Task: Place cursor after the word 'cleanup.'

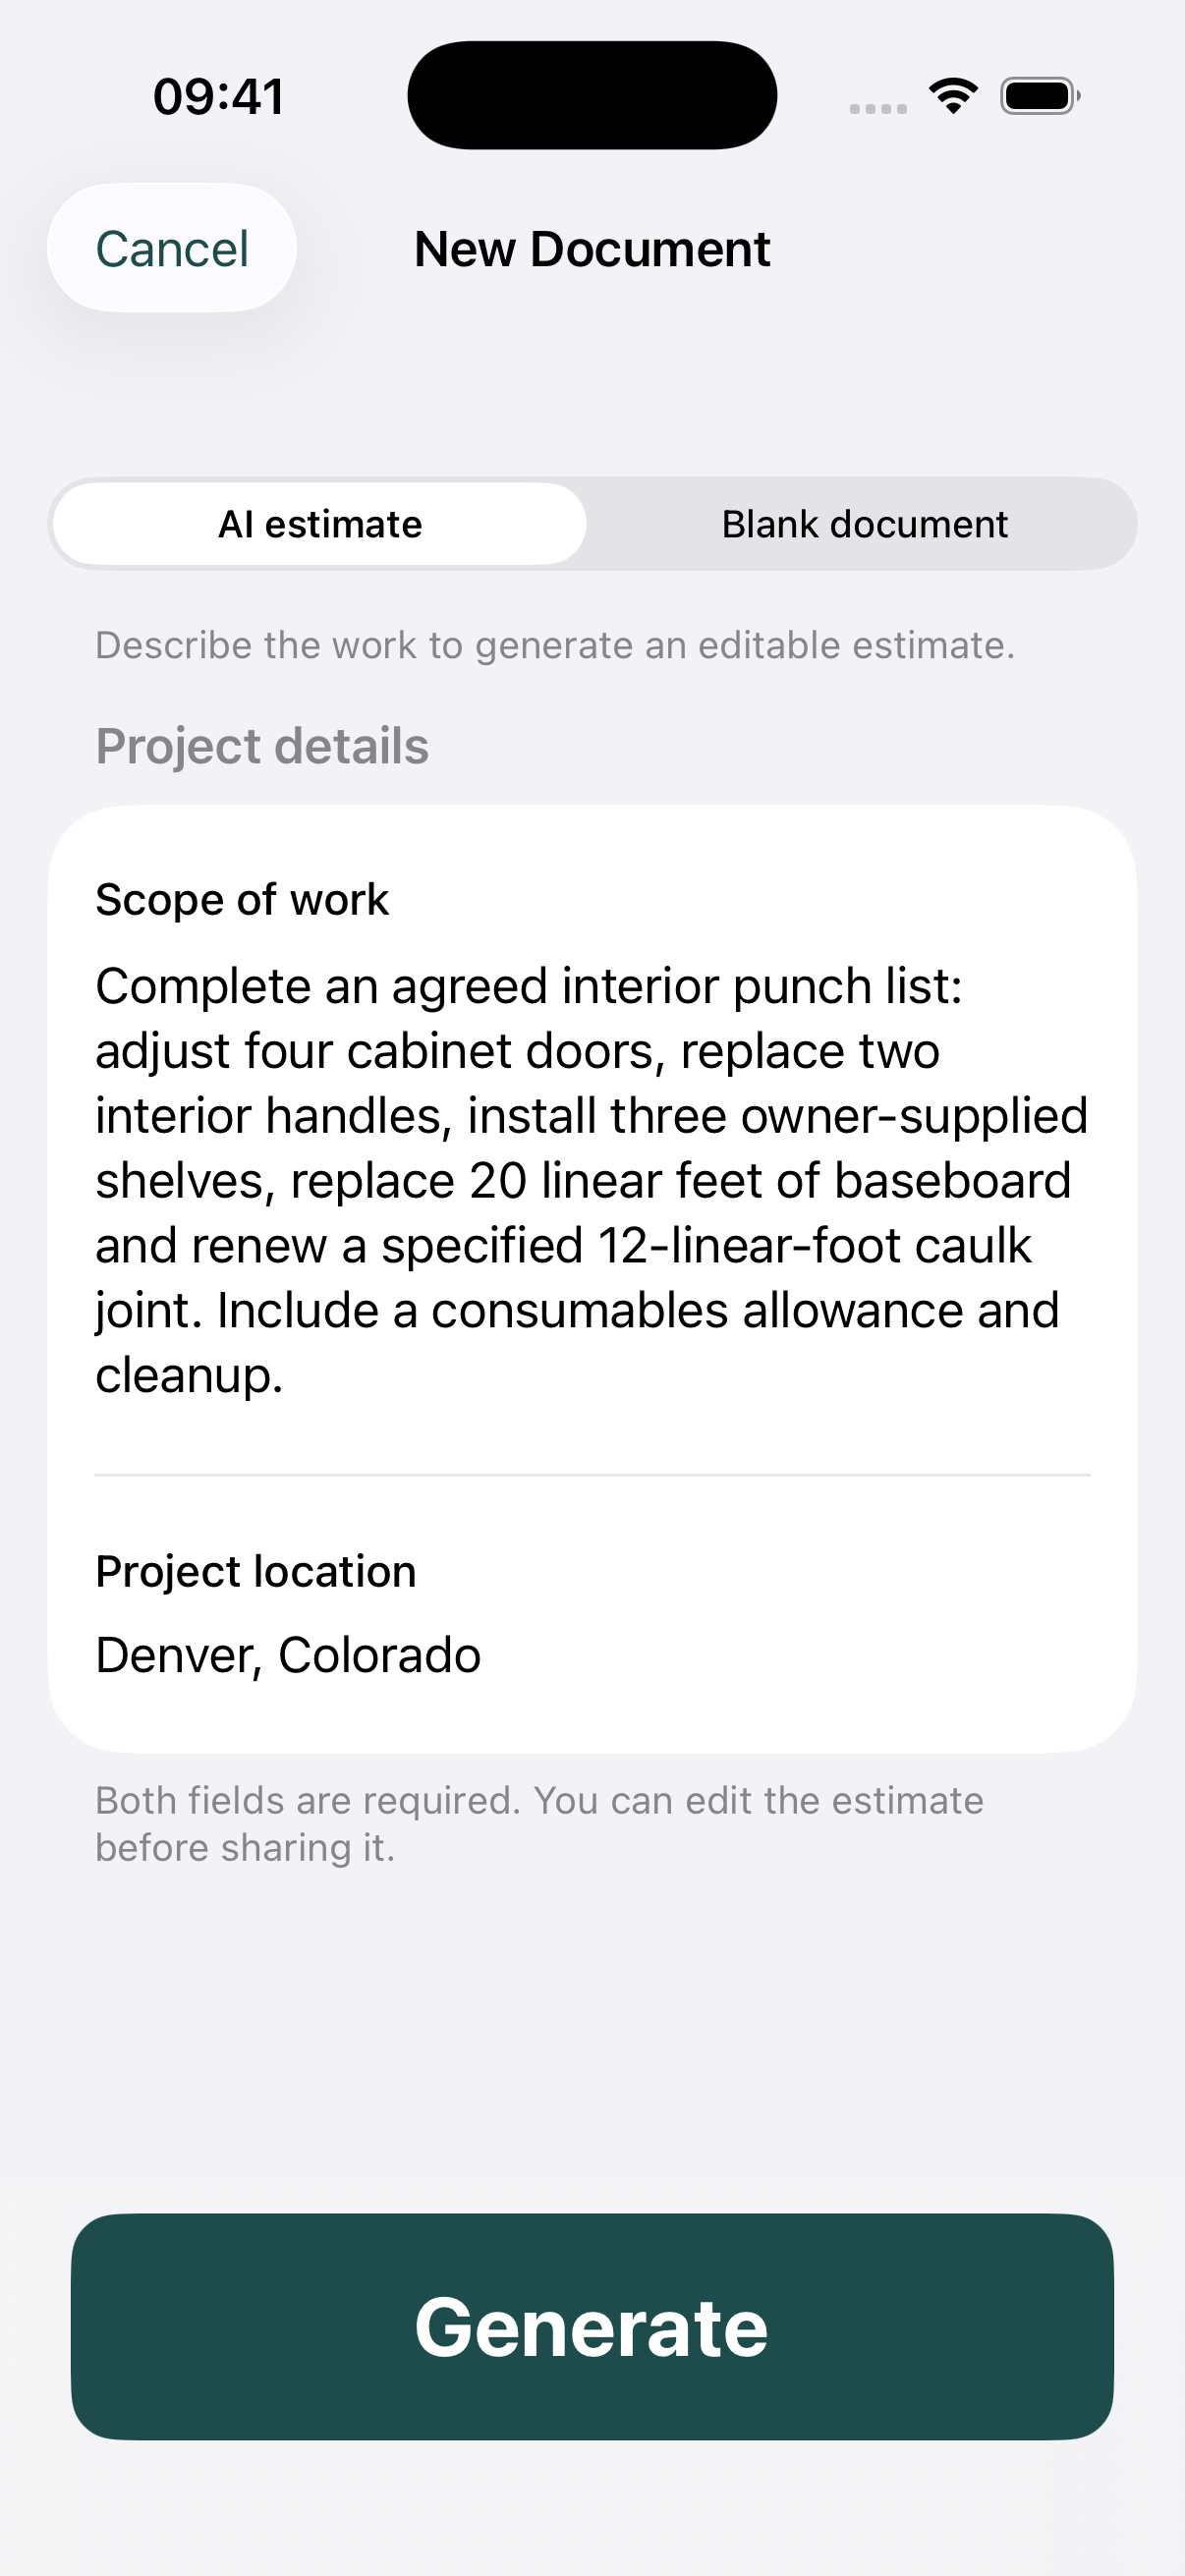Action: (287, 1376)
